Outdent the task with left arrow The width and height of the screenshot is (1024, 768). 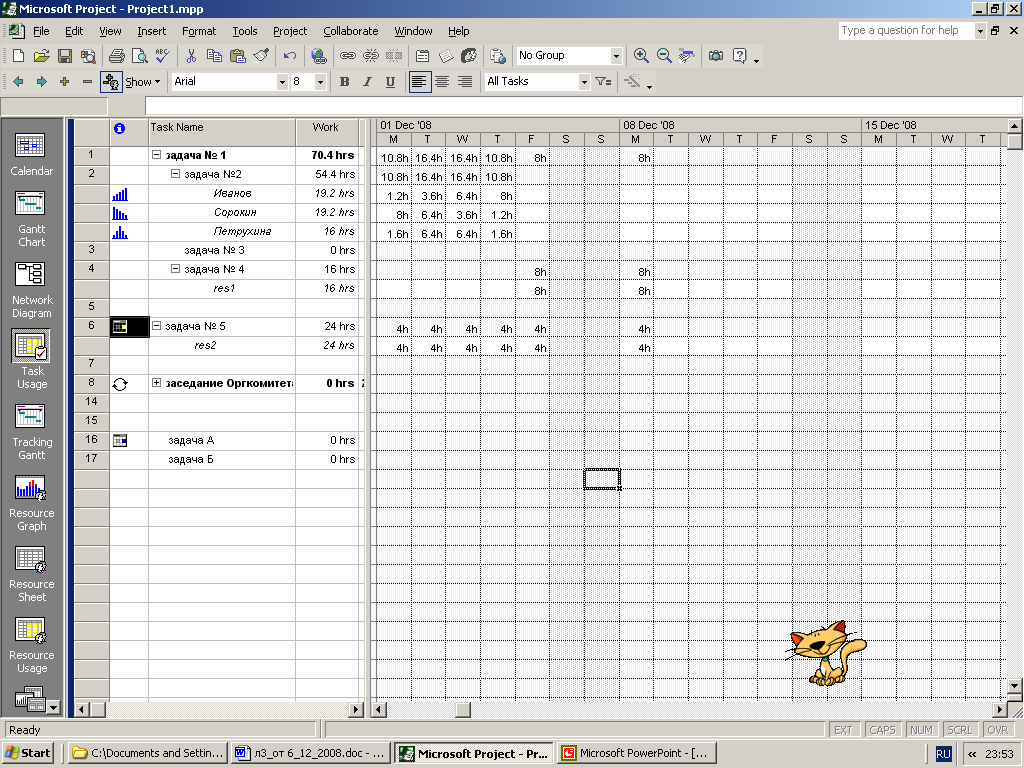18,82
